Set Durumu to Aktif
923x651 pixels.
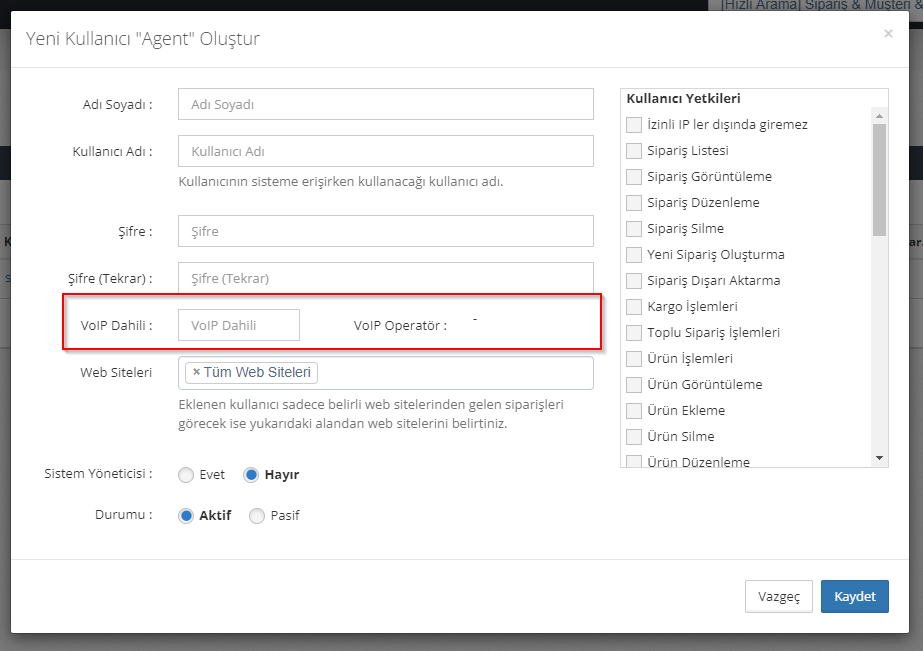[186, 516]
